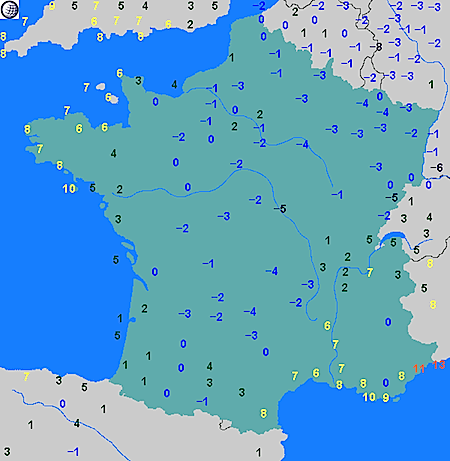Click the black -8 reading near Luxembourg

(x=376, y=47)
